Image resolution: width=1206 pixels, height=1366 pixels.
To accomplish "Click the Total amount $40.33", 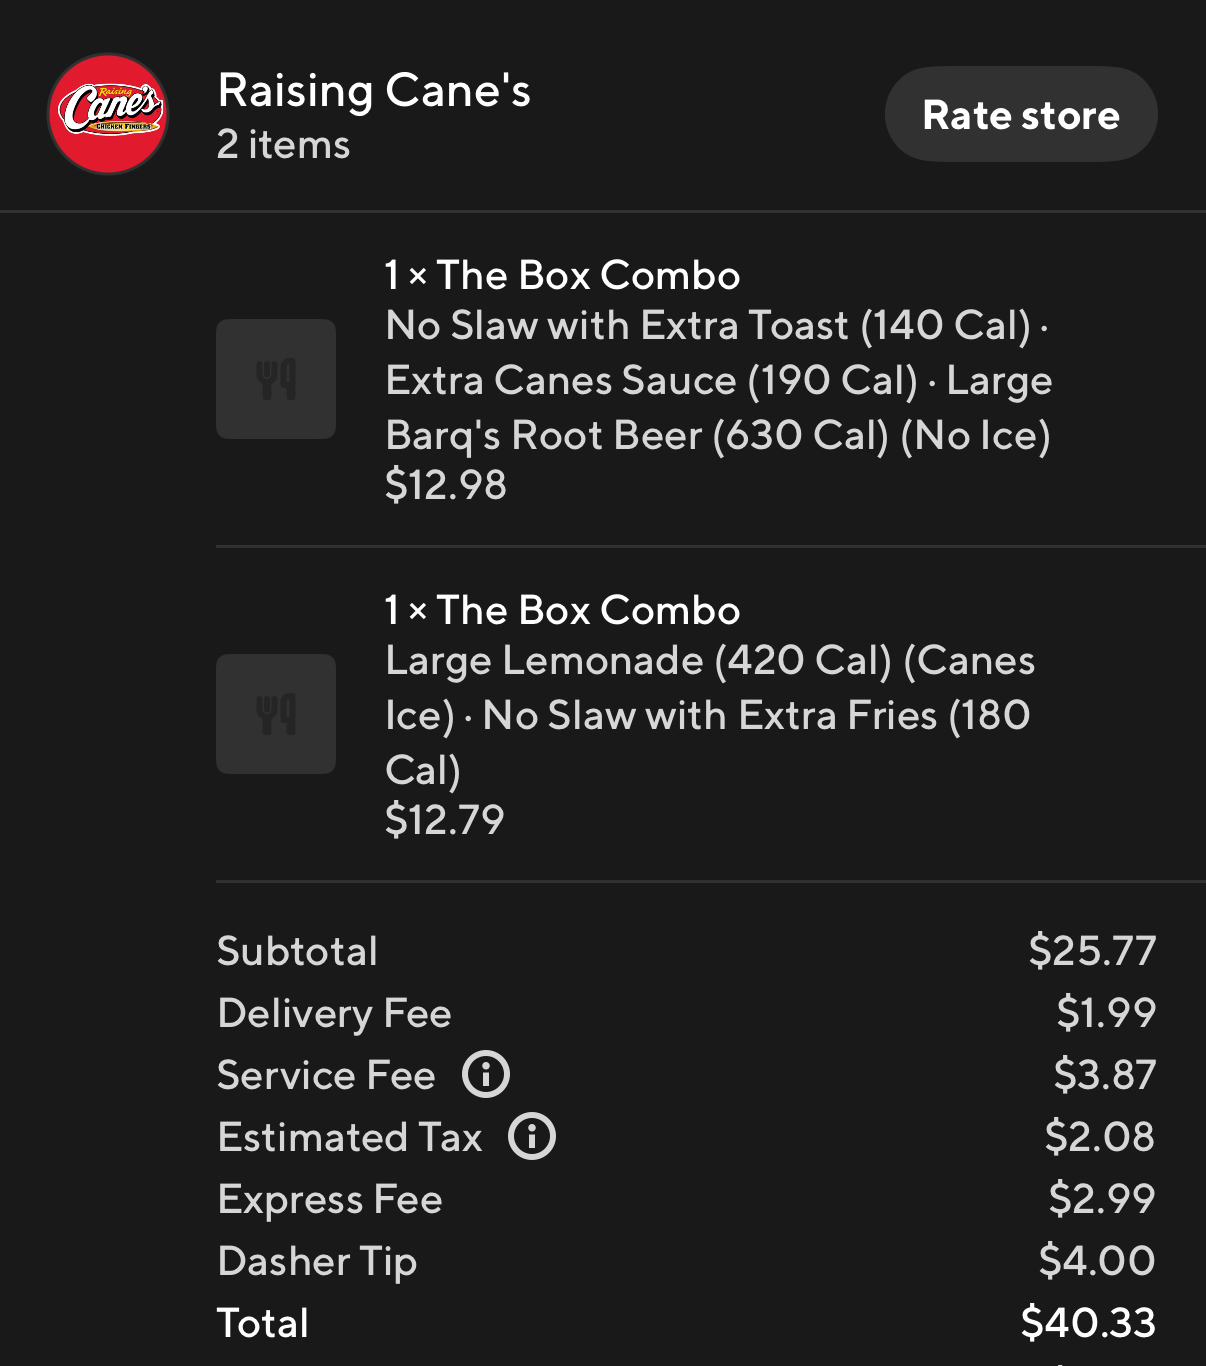I will (1088, 1323).
